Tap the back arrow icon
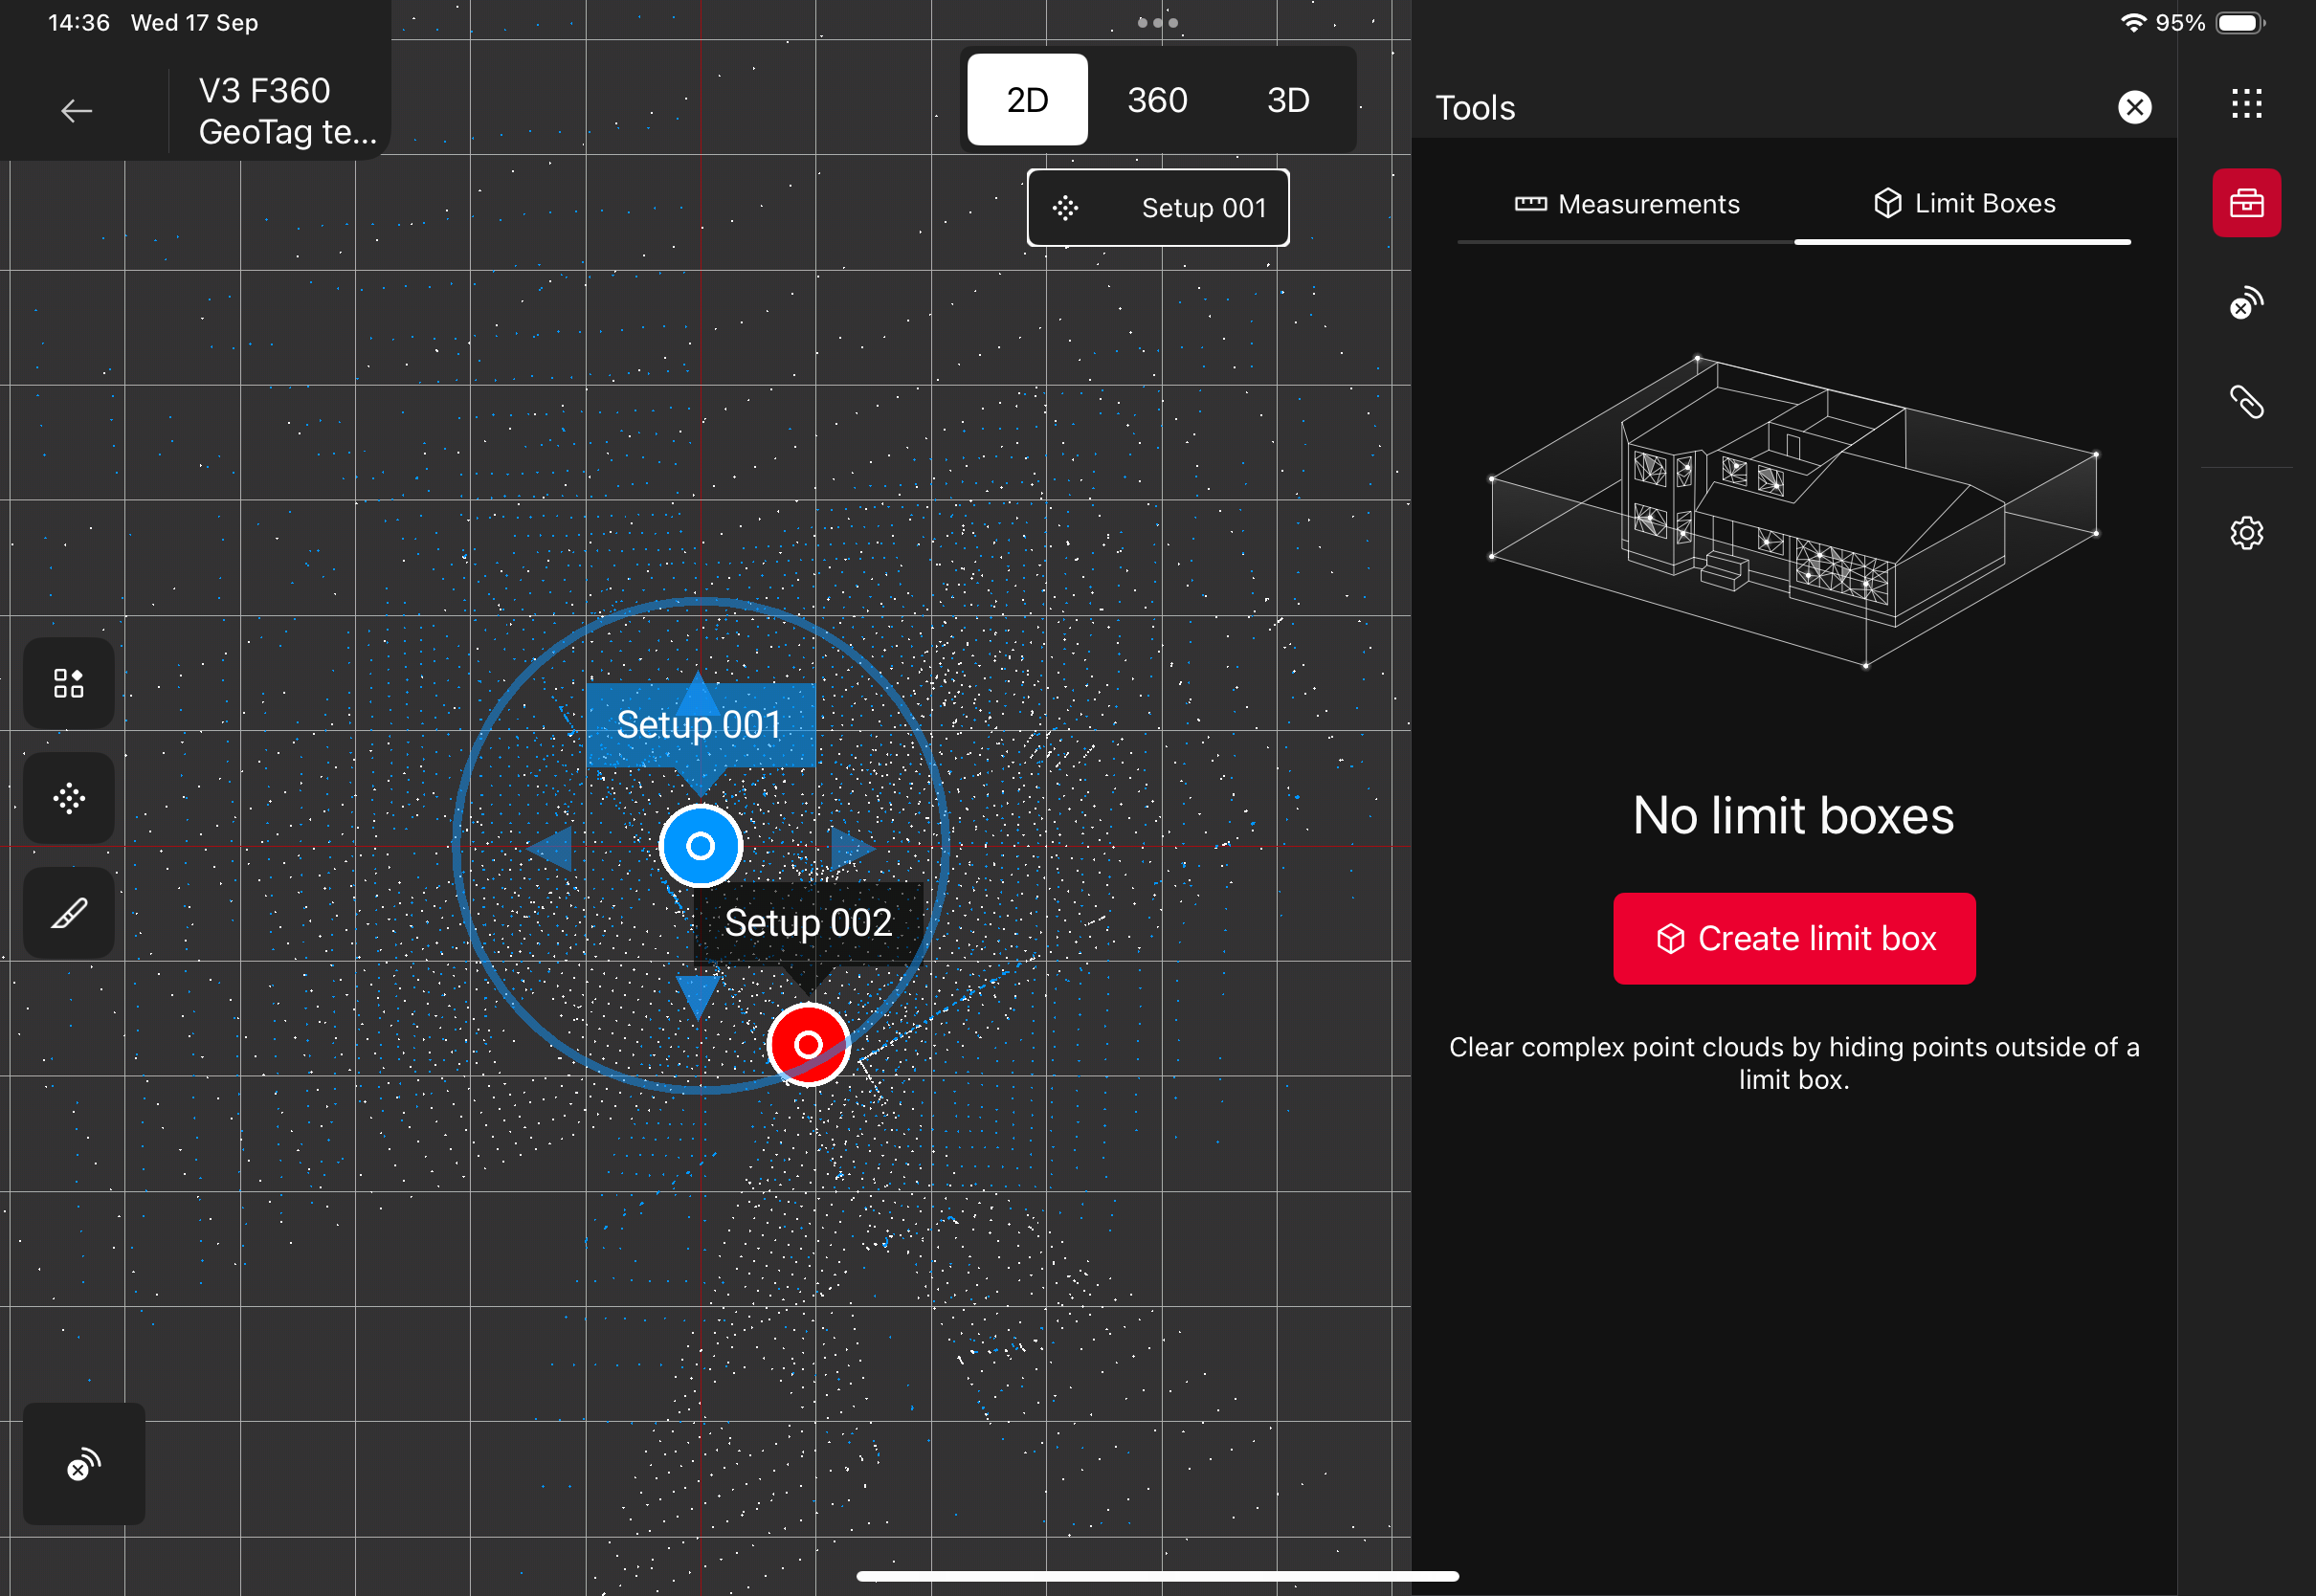This screenshot has height=1596, width=2316. 76,111
